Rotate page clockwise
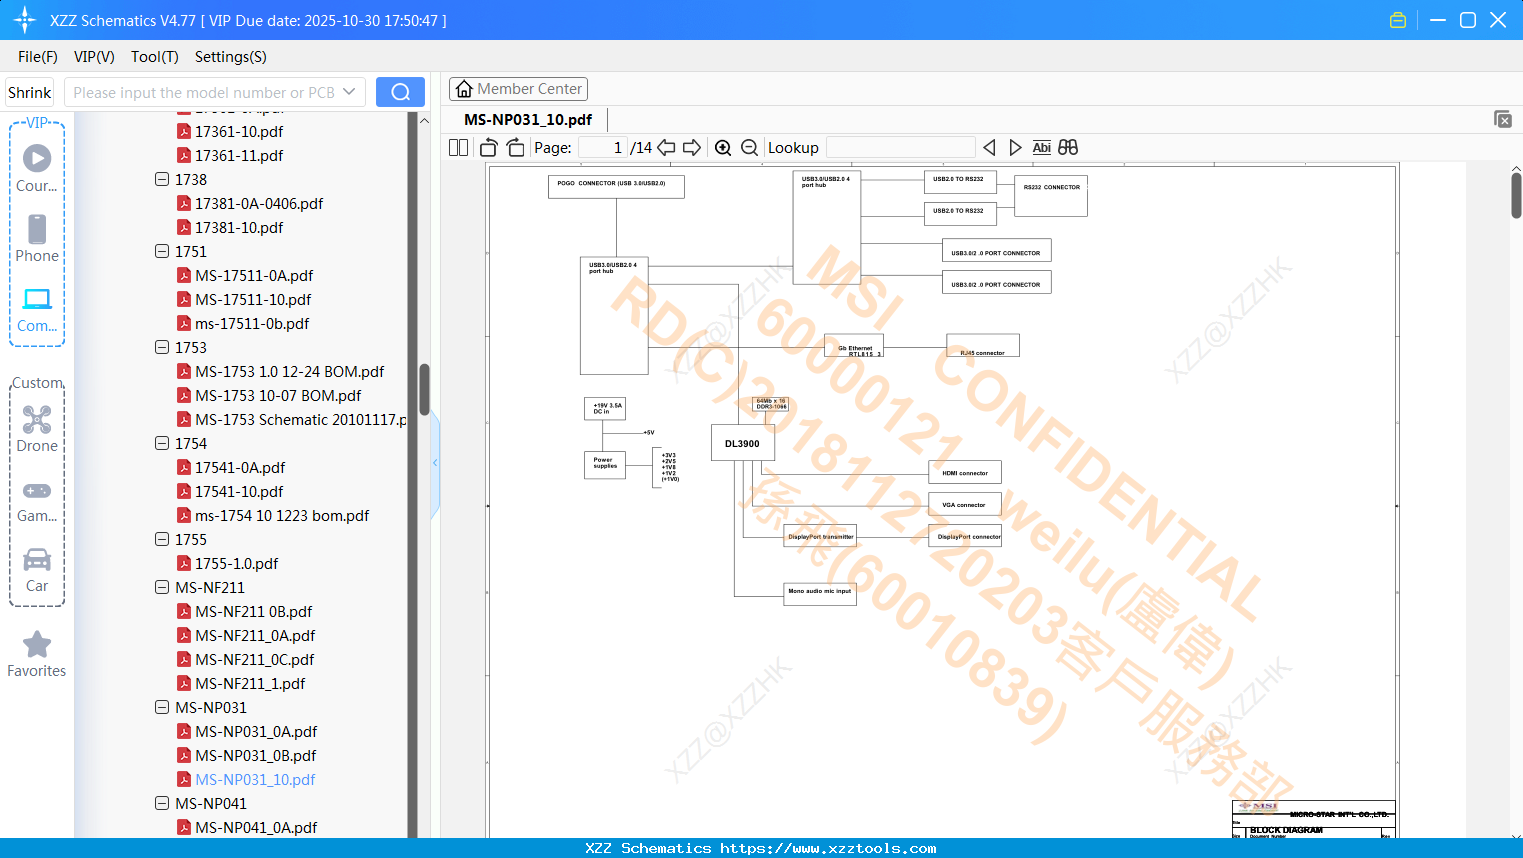Screen dimensions: 1523x858 (516, 148)
